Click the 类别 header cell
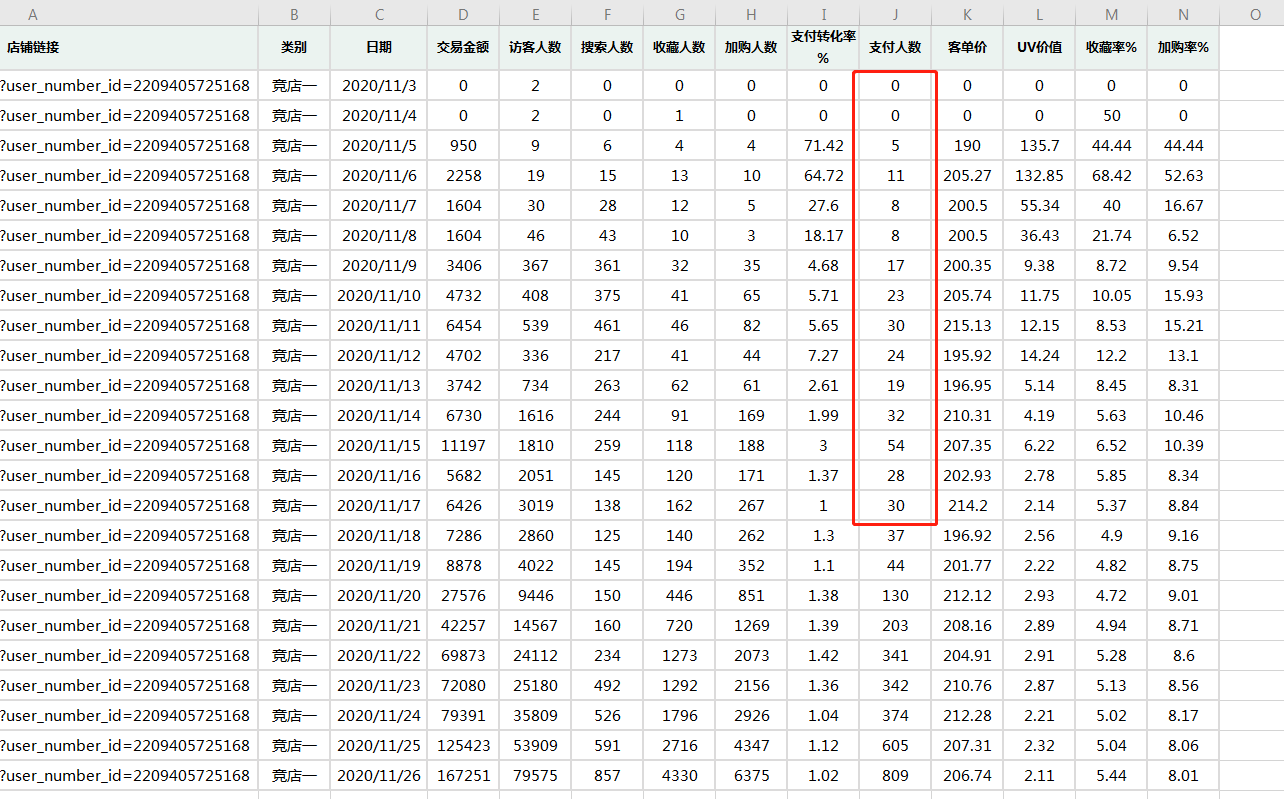The width and height of the screenshot is (1284, 799). (294, 47)
